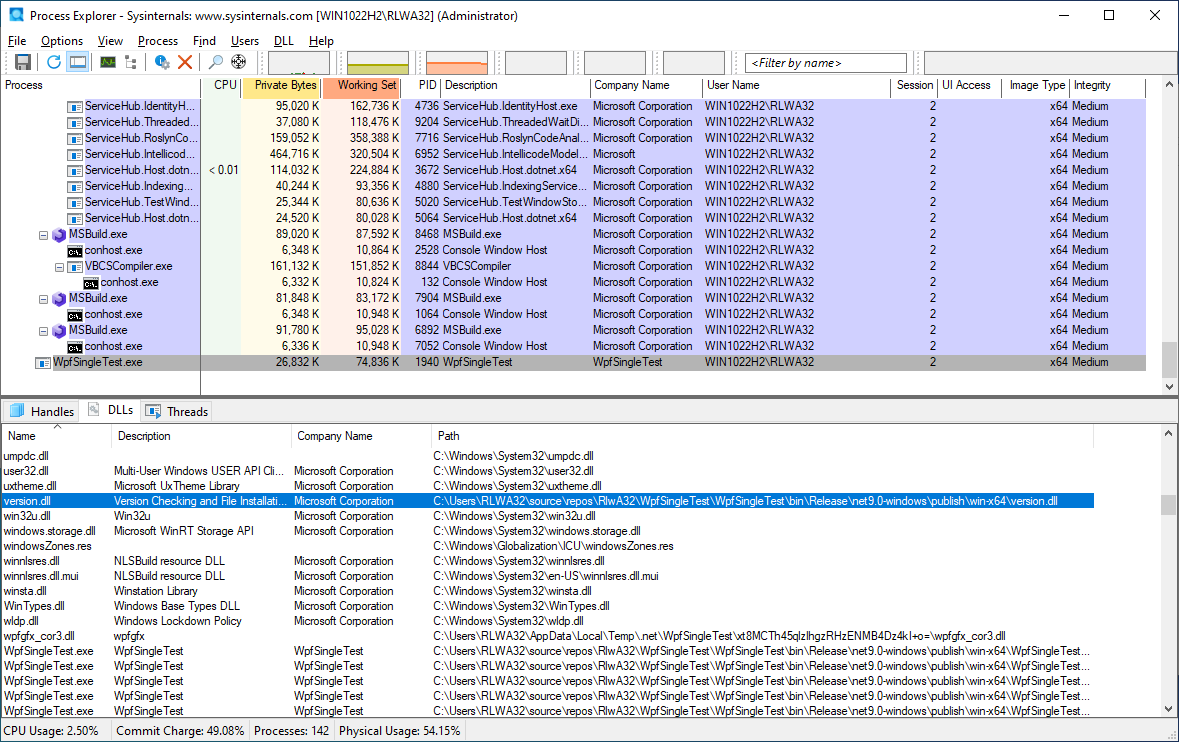The image size is (1179, 742).
Task: Click the red X Kill Process icon
Action: click(x=185, y=62)
